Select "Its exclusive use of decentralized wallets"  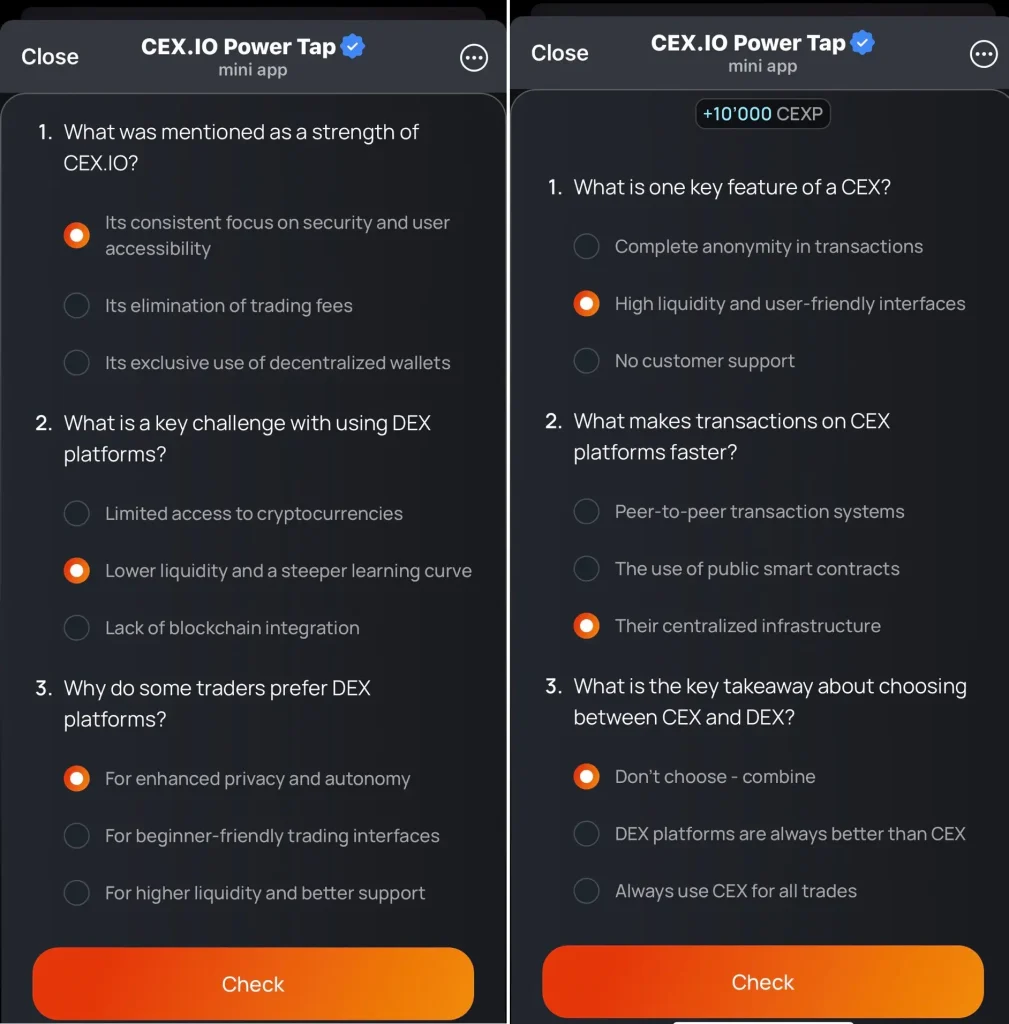77,363
